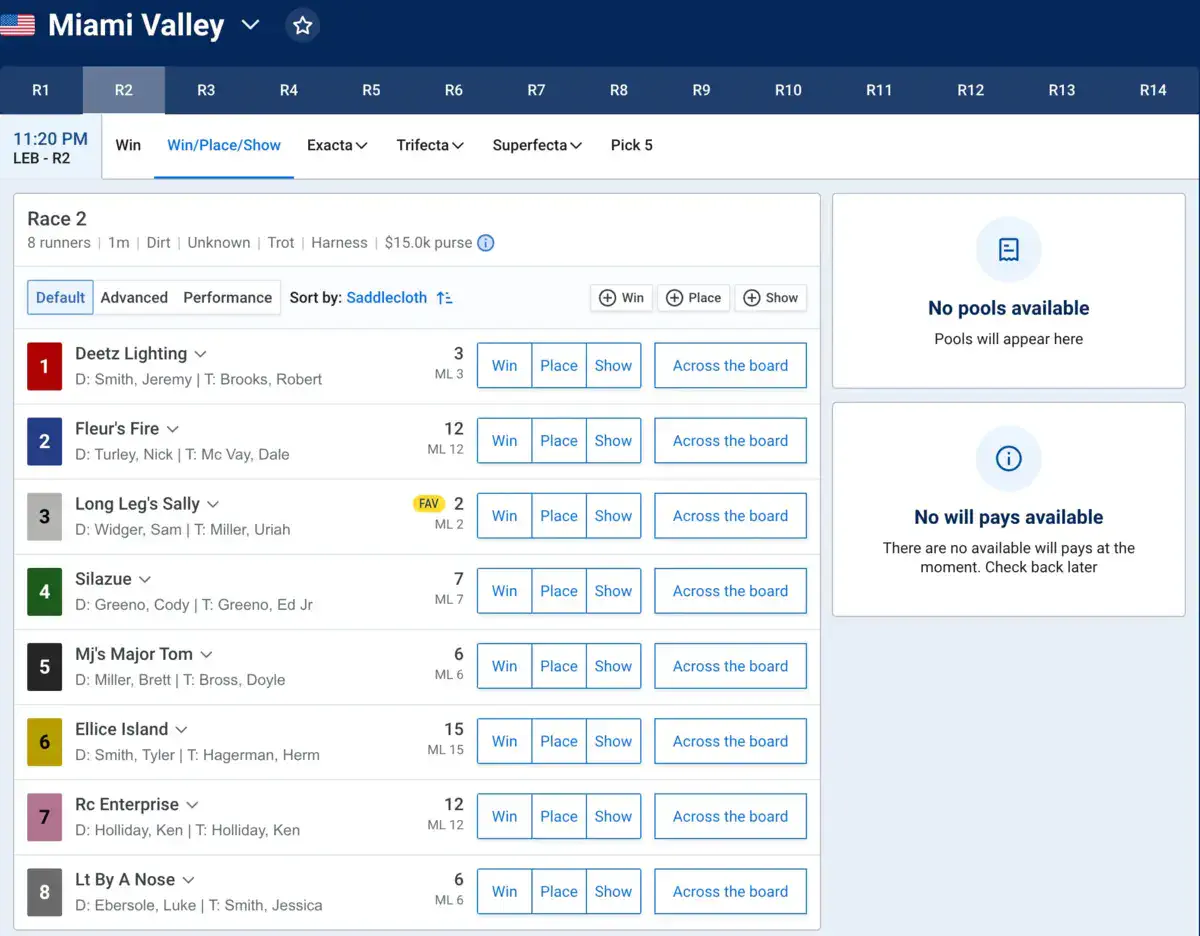This screenshot has width=1200, height=936.
Task: Switch to race R1 tab
Action: point(41,90)
